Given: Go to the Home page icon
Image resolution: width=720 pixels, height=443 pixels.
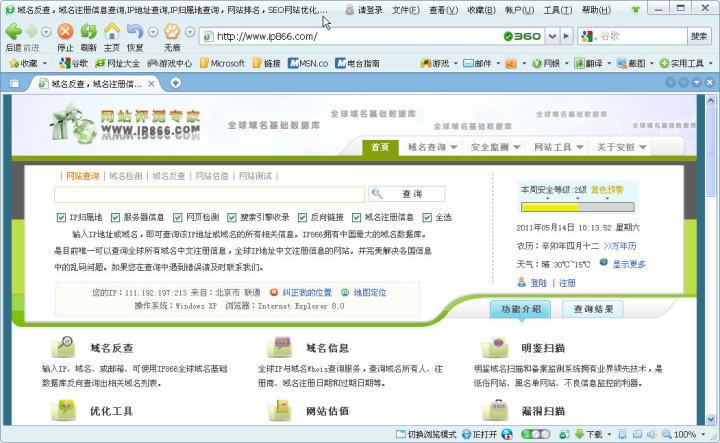Looking at the screenshot, I should click(112, 32).
